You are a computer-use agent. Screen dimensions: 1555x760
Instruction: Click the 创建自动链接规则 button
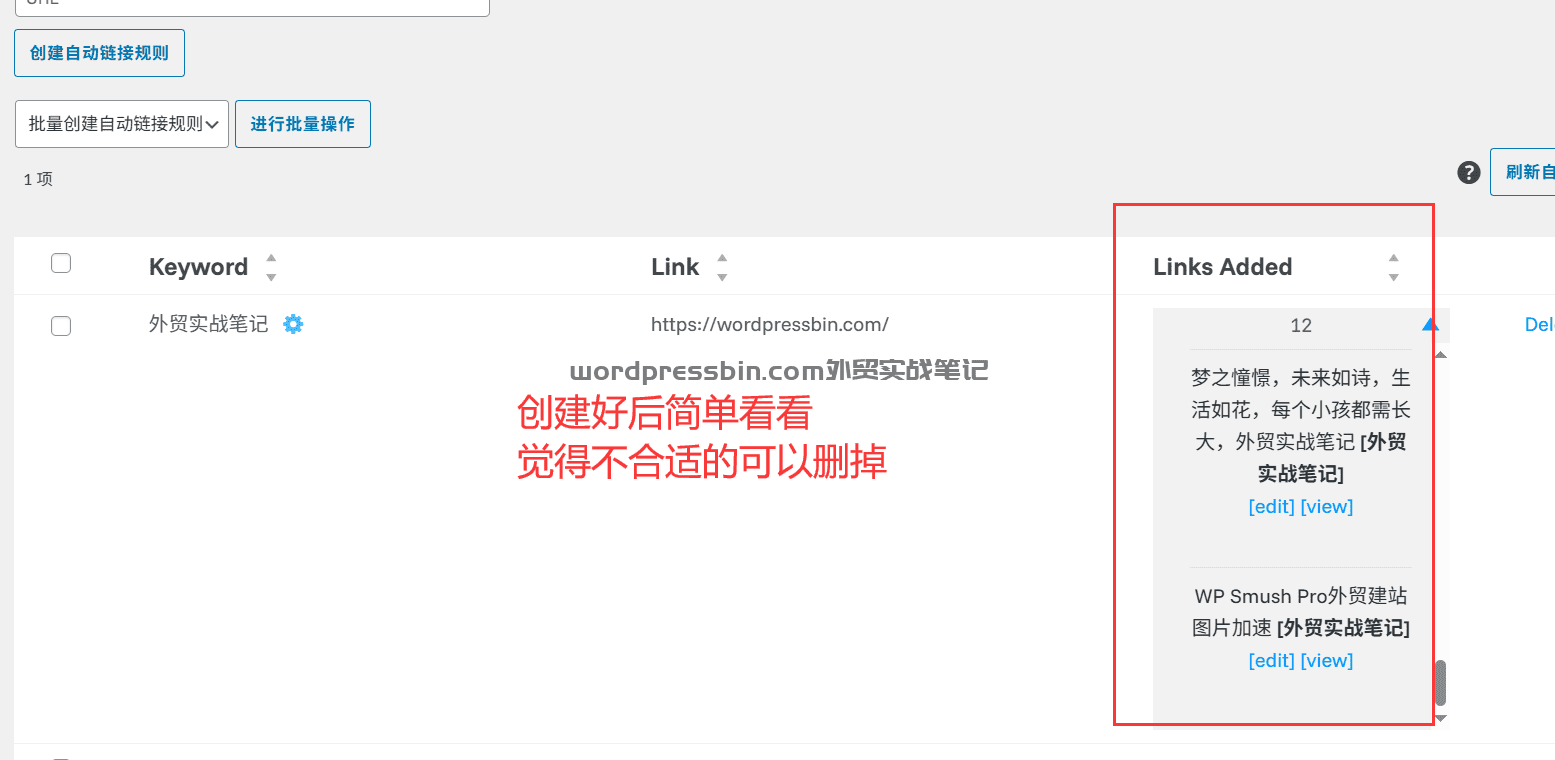pyautogui.click(x=99, y=53)
